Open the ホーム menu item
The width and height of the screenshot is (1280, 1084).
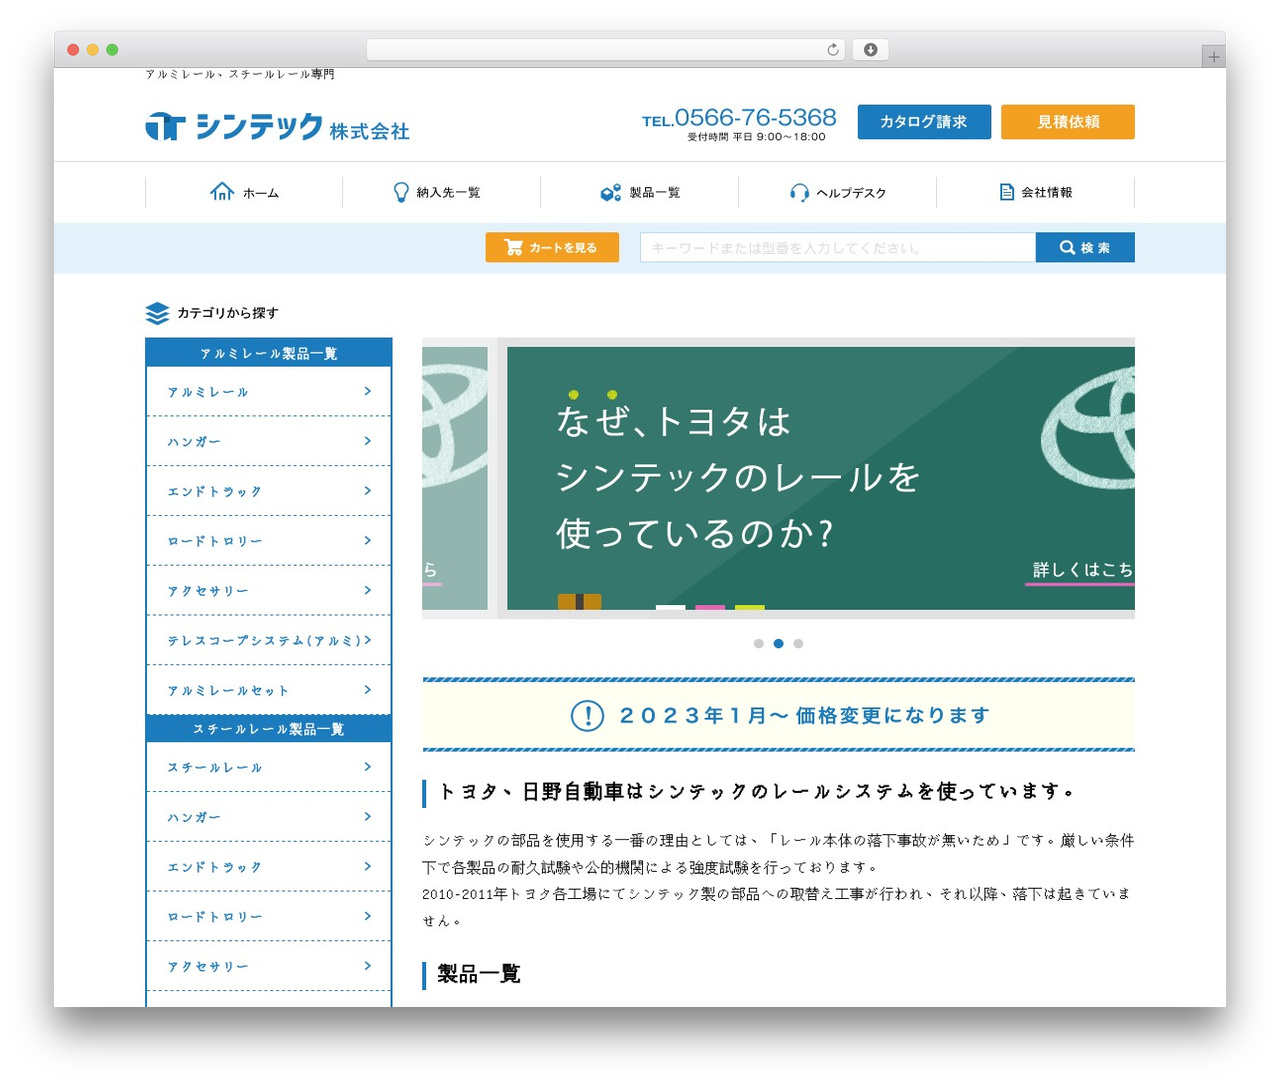coord(244,192)
